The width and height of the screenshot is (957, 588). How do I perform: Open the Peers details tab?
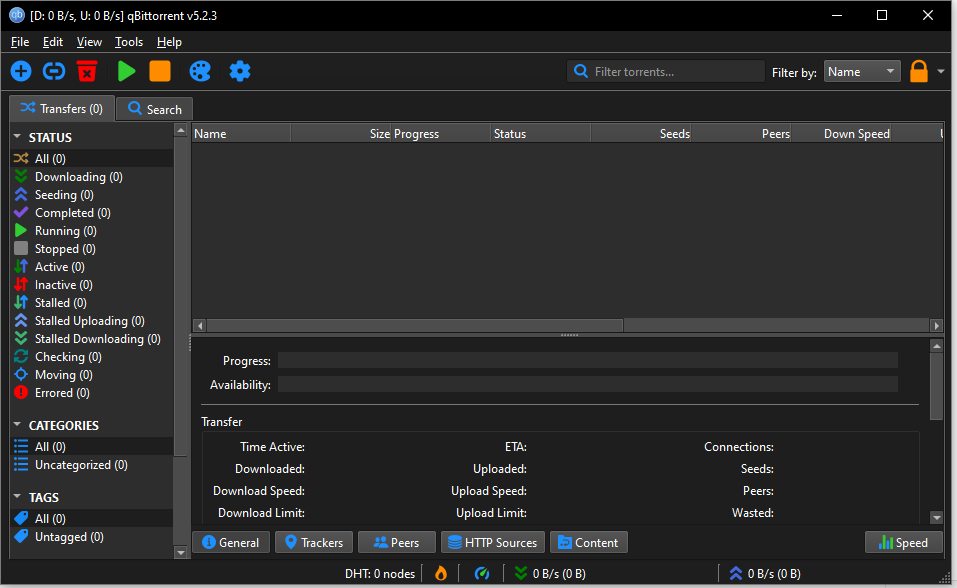point(397,542)
